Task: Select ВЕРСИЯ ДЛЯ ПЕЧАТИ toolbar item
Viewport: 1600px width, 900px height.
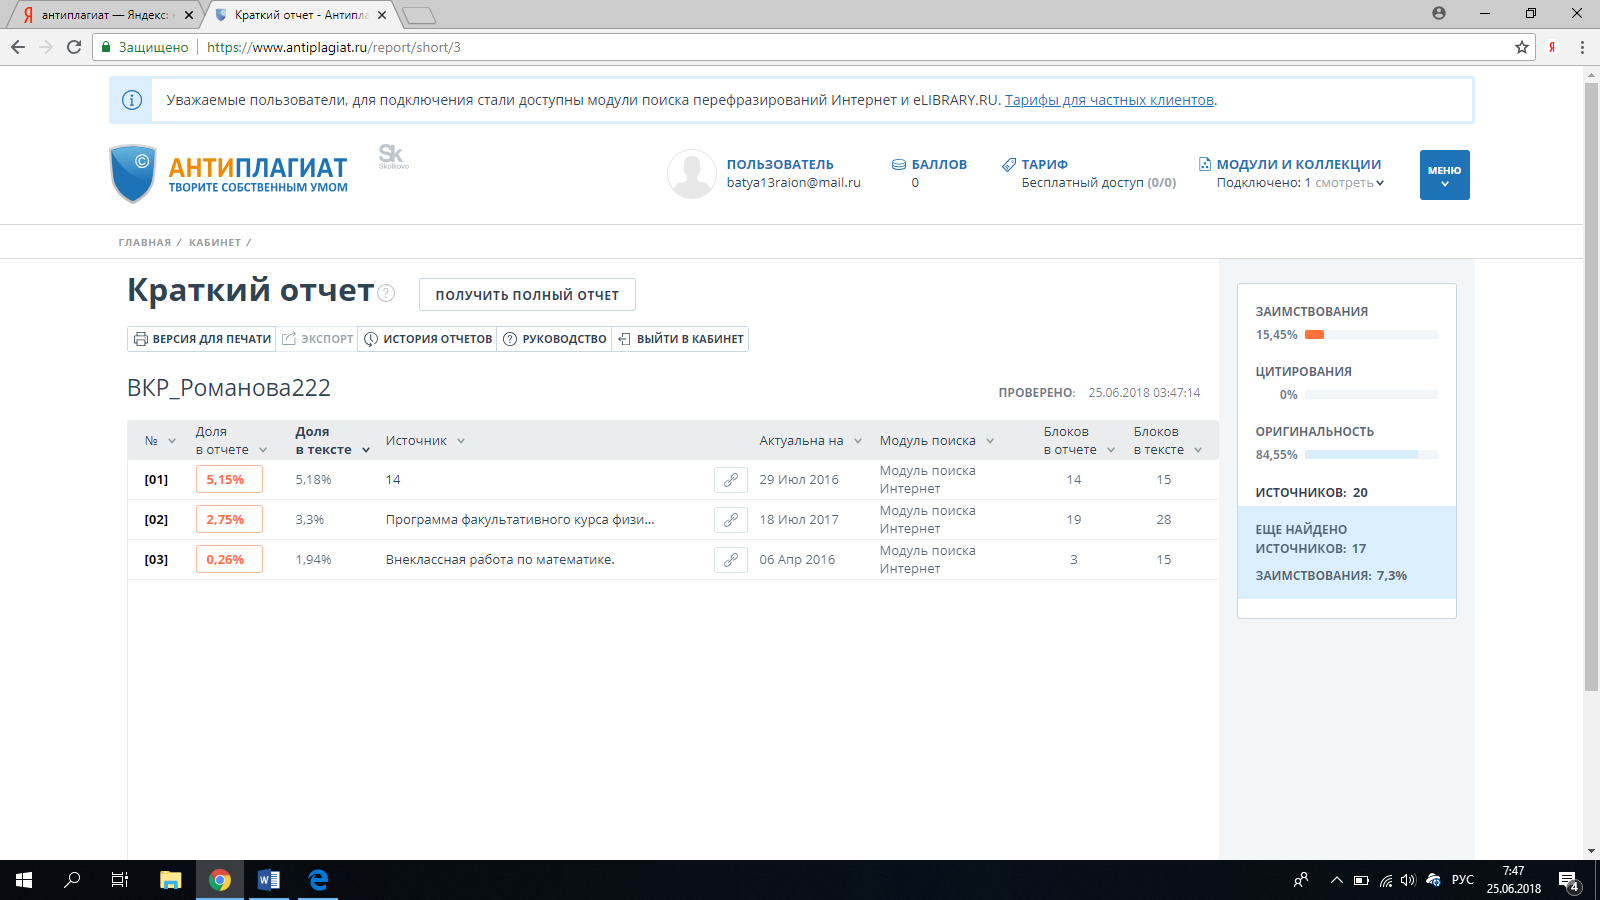Action: coord(203,339)
